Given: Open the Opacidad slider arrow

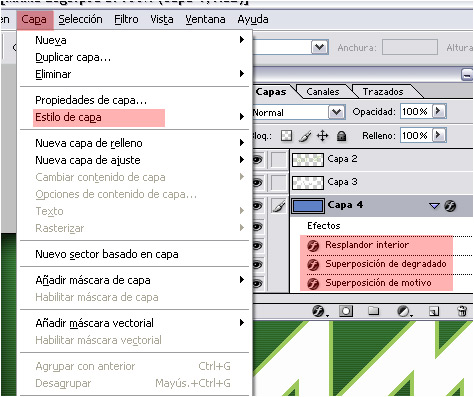Looking at the screenshot, I should click(x=439, y=111).
